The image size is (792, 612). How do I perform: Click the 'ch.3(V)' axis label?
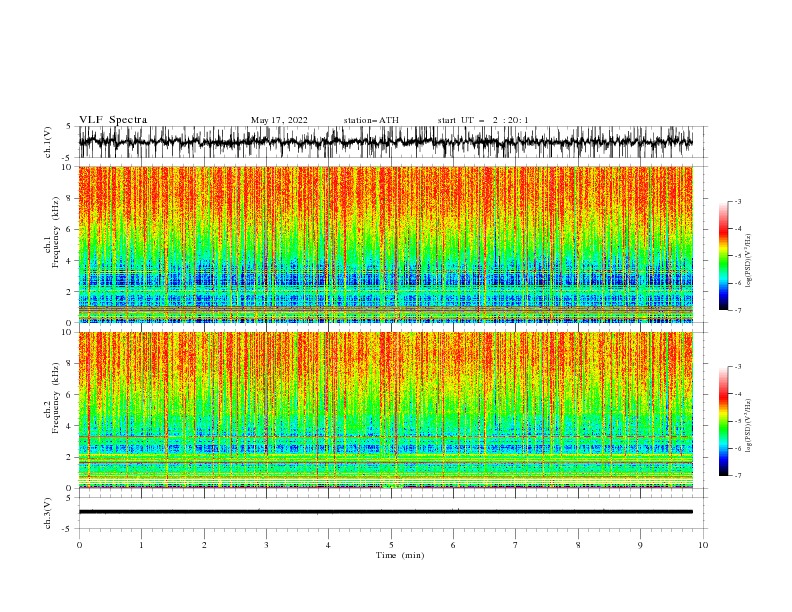tap(48, 513)
